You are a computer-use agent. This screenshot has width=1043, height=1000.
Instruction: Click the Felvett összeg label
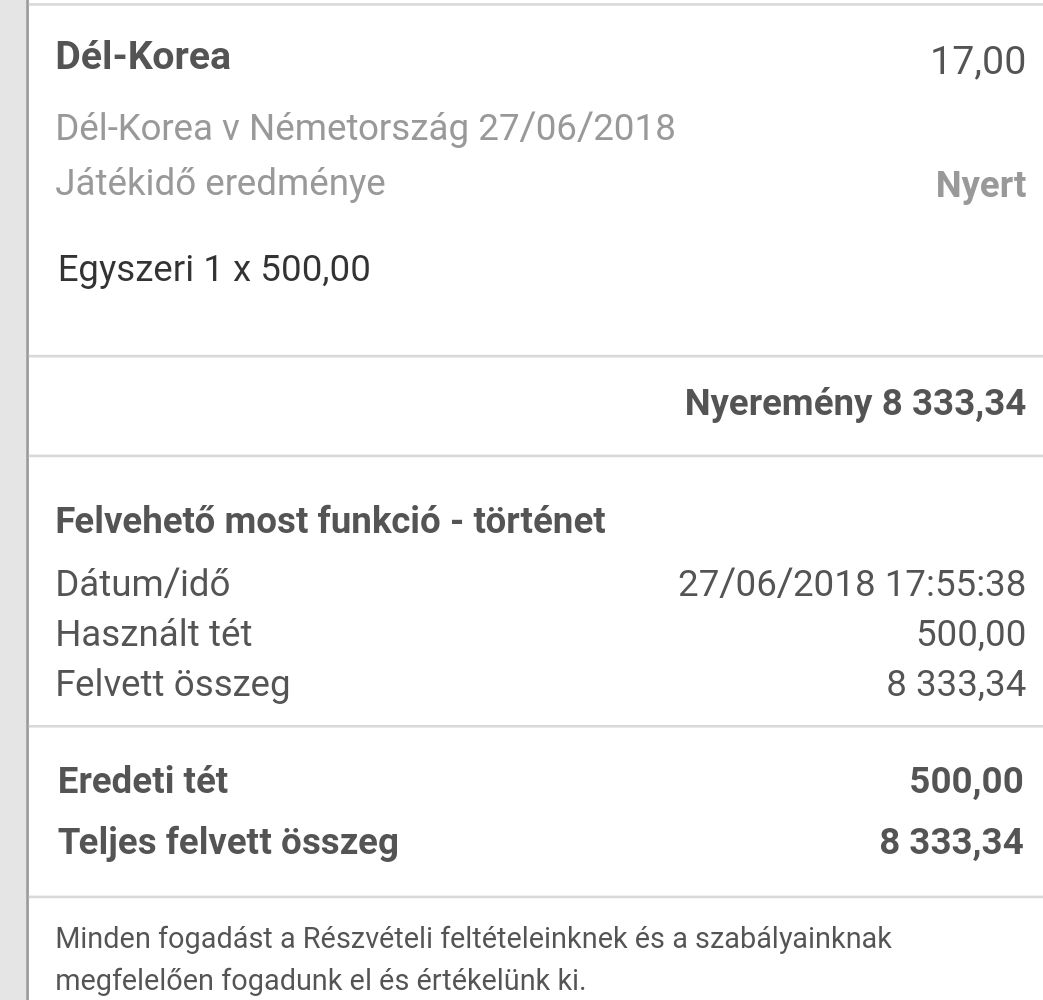coord(173,685)
